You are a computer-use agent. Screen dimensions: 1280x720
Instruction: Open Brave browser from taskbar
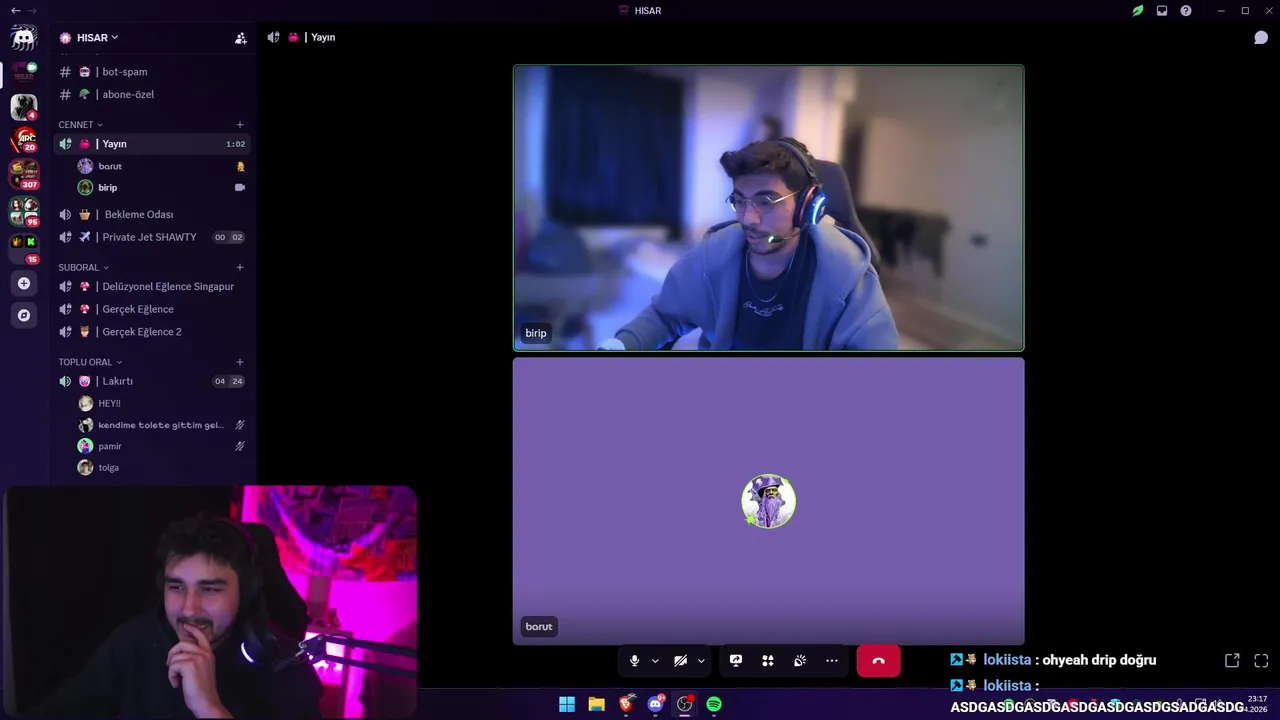626,704
